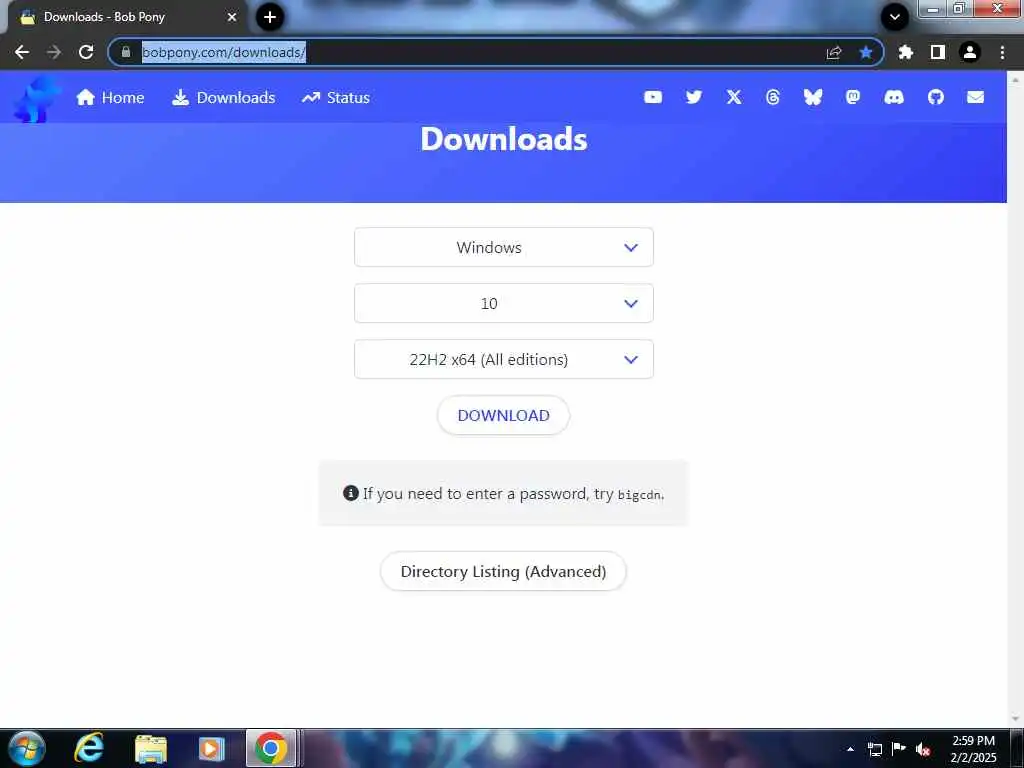Click the Chrome taskbar icon
The image size is (1024, 768).
271,748
